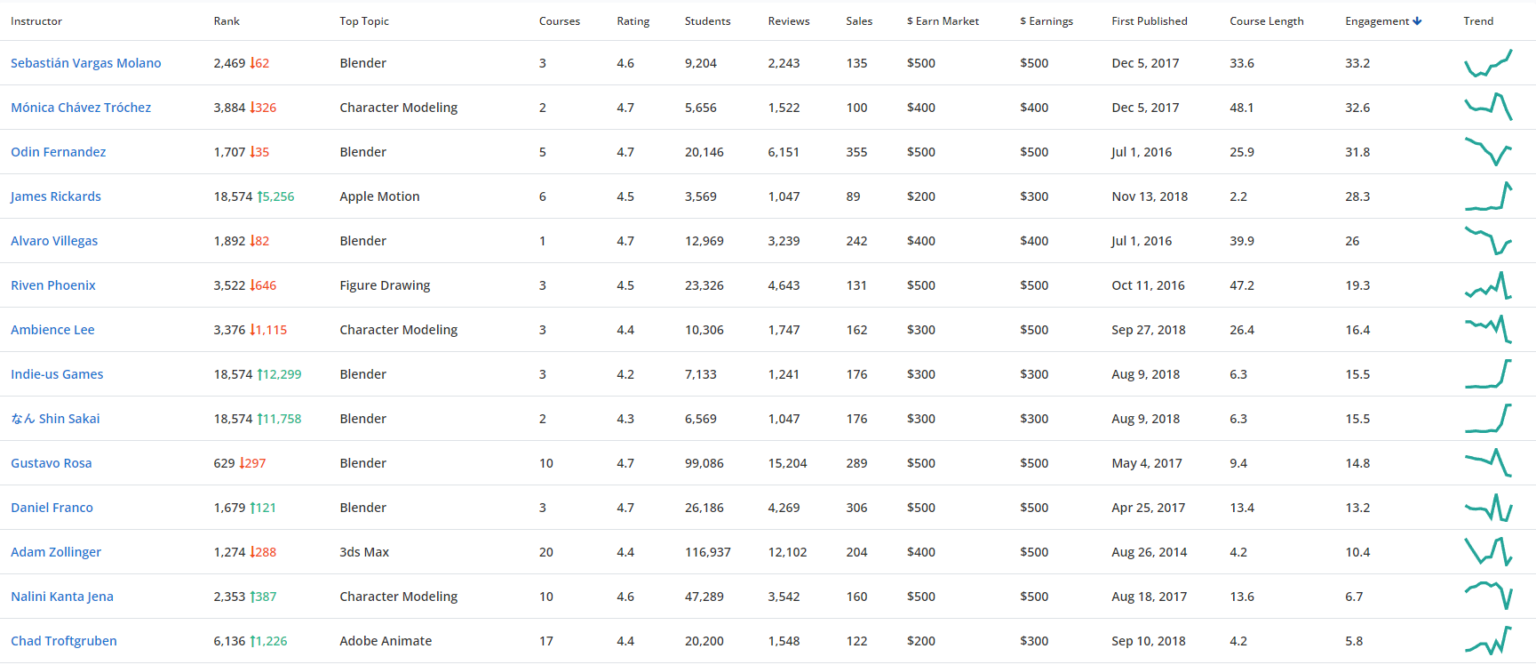The image size is (1536, 665).
Task: Click the Top Topic column header
Action: (364, 21)
